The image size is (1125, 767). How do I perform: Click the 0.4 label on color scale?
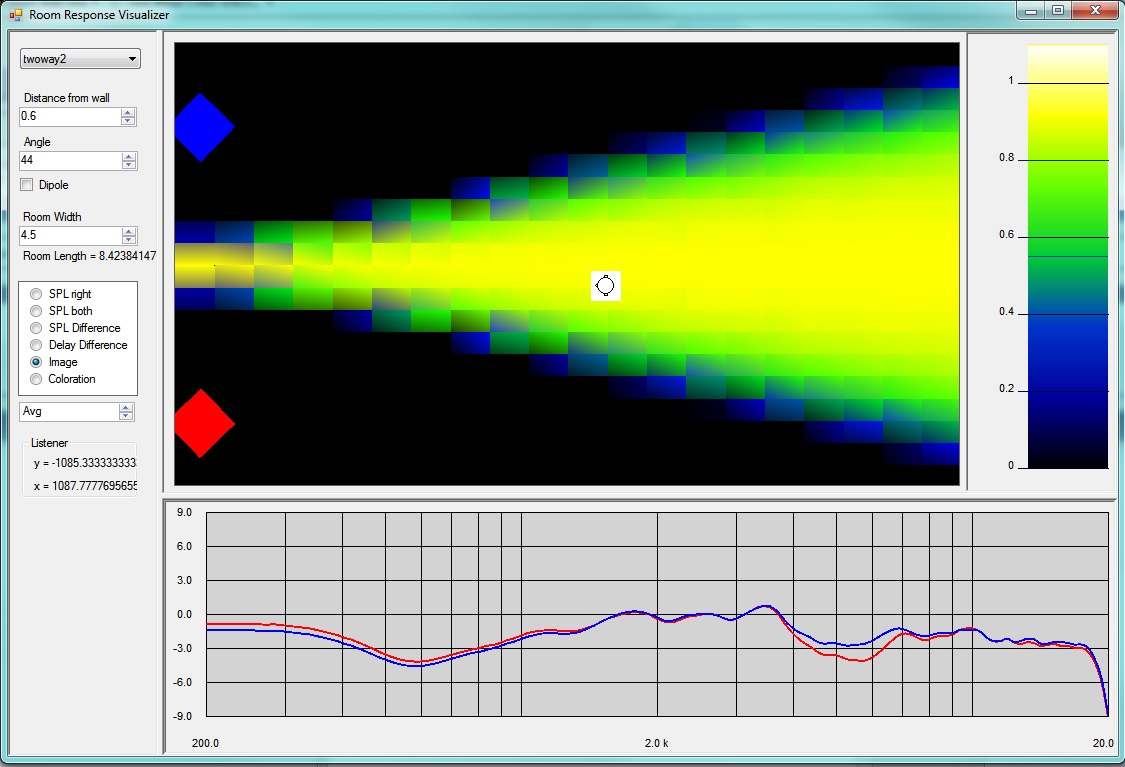tap(1007, 311)
